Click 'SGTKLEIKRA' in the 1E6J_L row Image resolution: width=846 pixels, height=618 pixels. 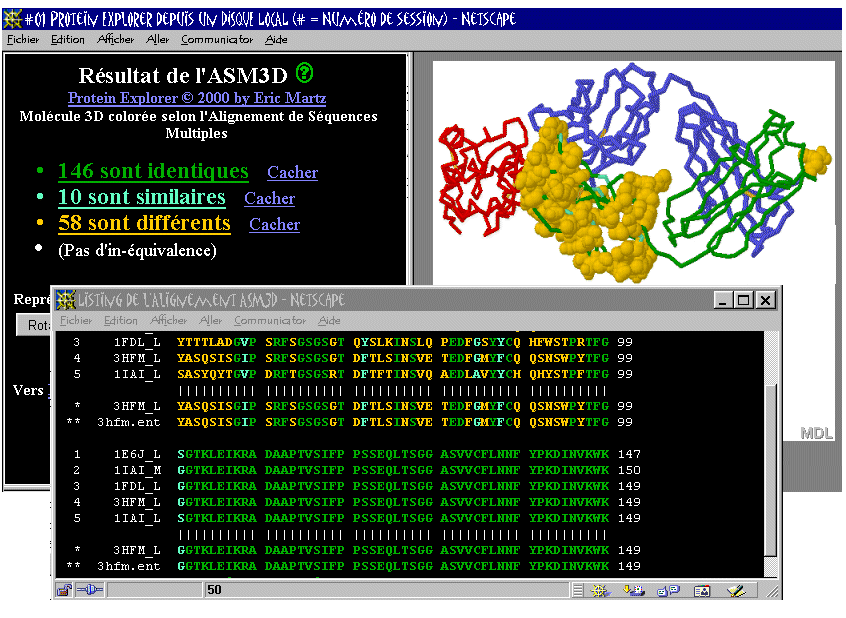tap(217, 454)
